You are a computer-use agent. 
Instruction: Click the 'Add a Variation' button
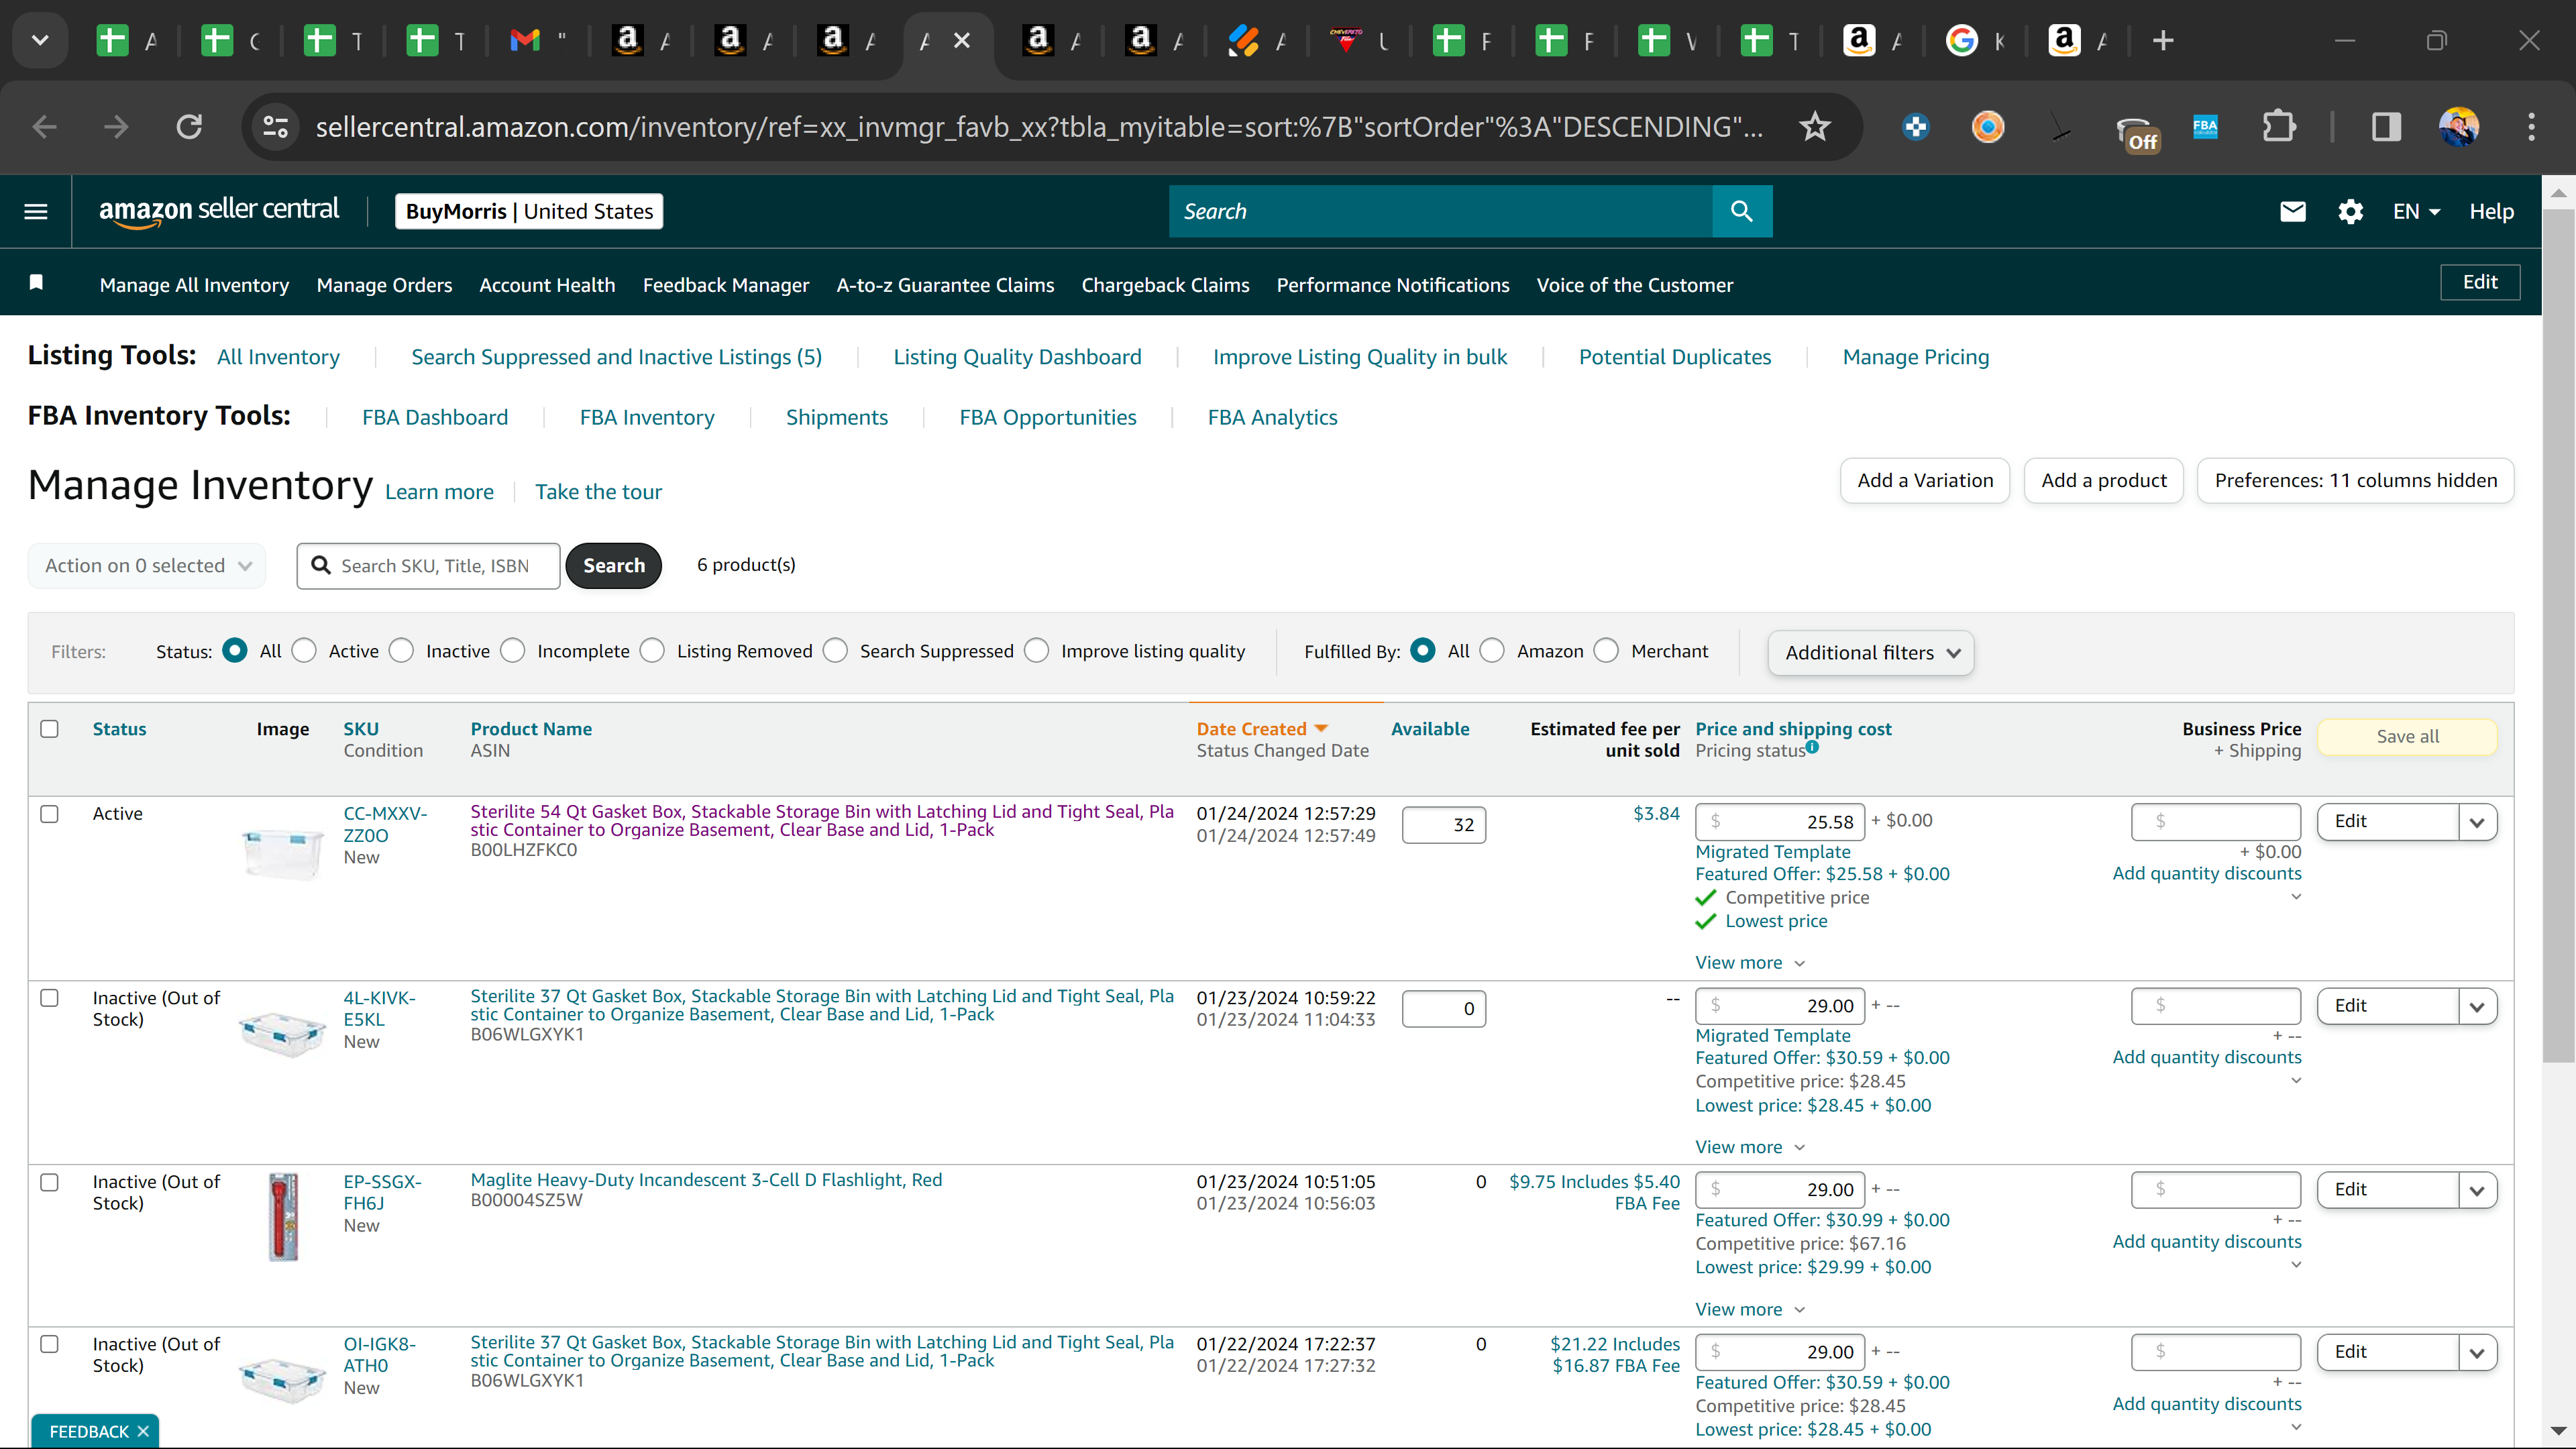(x=1925, y=480)
